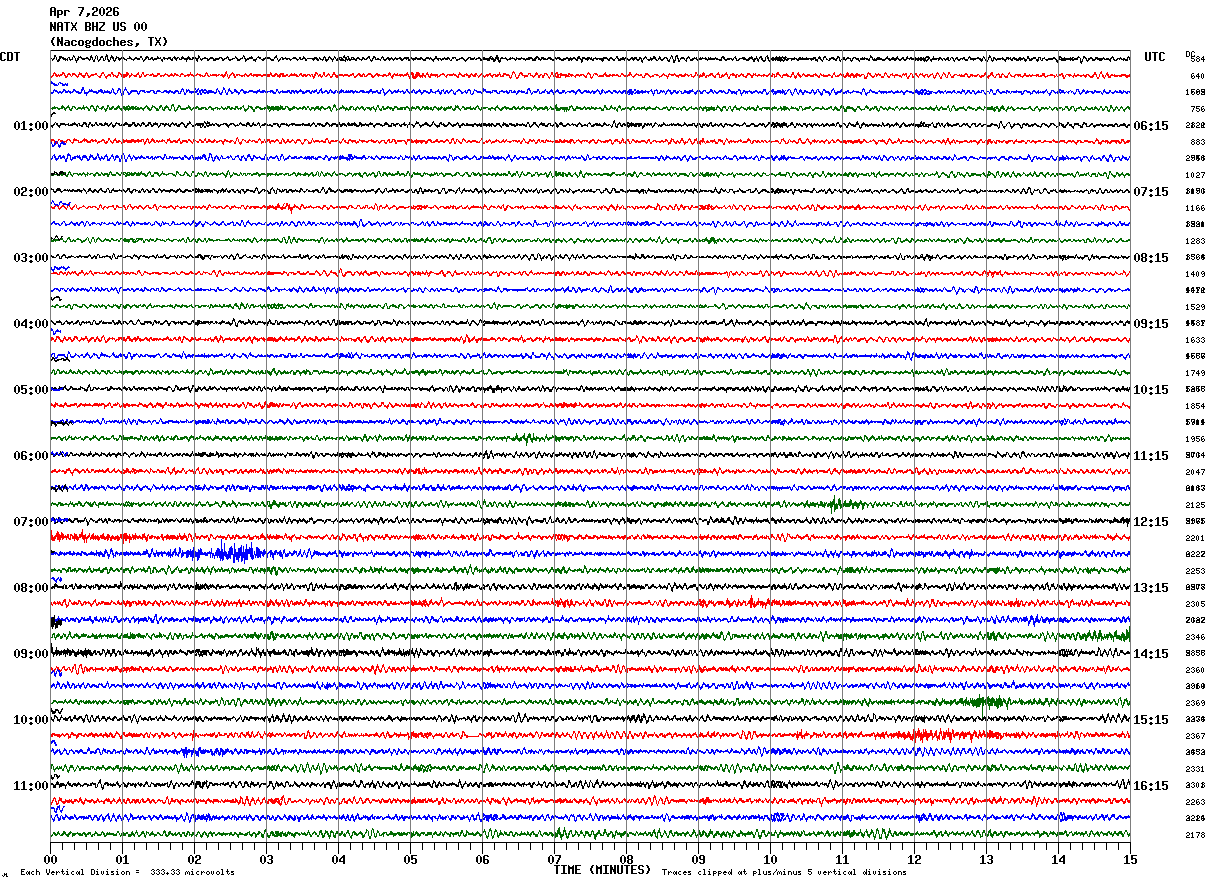Image resolution: width=1210 pixels, height=886 pixels.
Task: Click the 07:15 UTC time label
Action: click(1151, 192)
